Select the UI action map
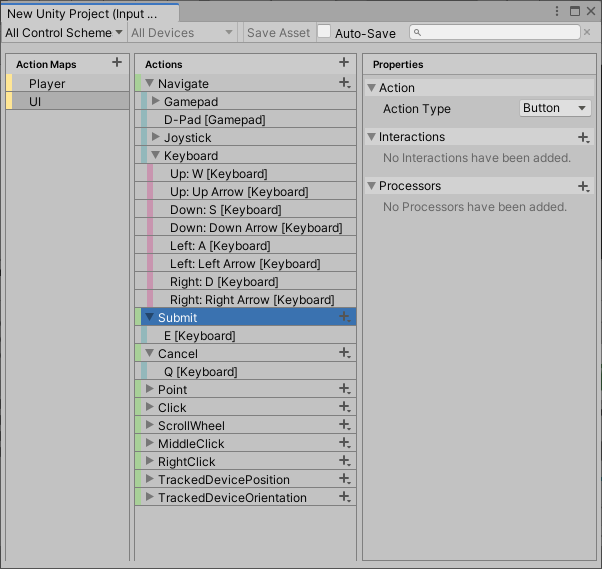602x569 pixels. (68, 101)
